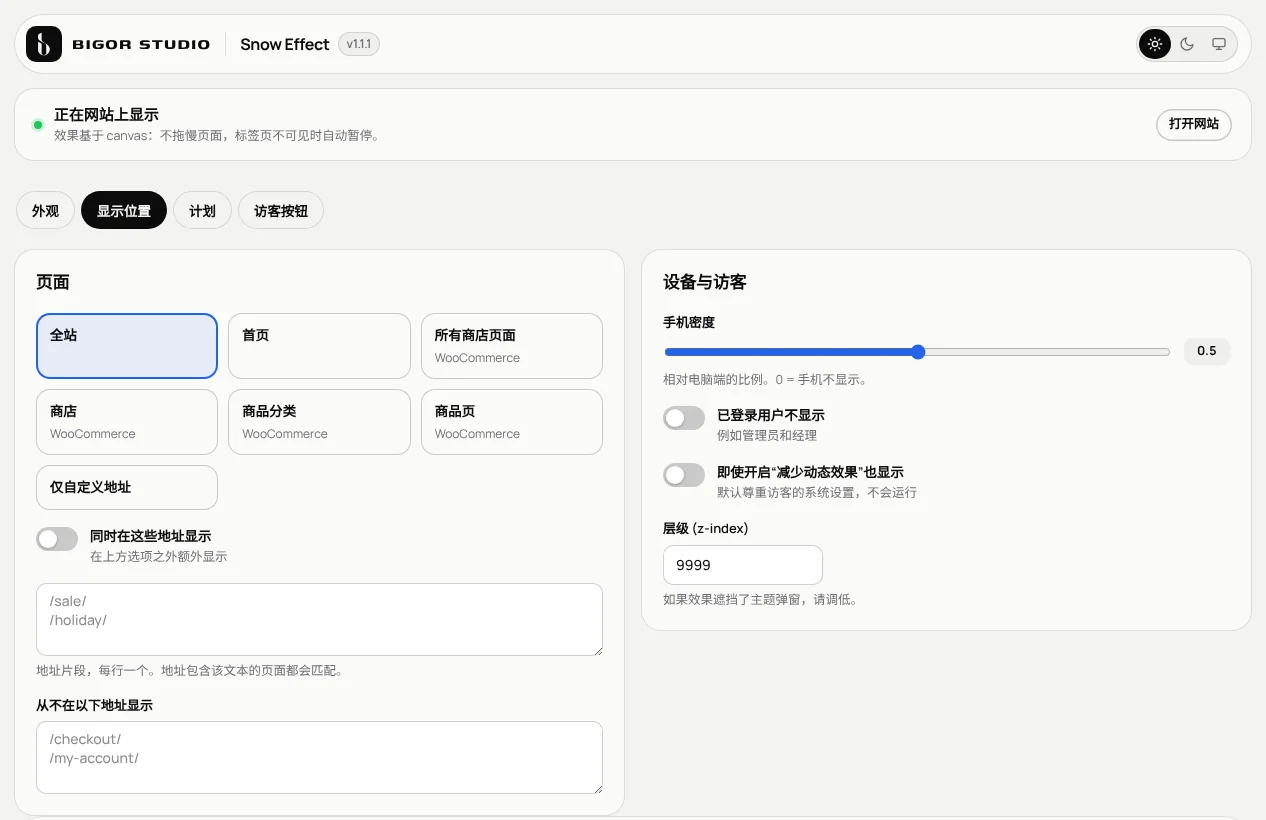The height and width of the screenshot is (820, 1266).
Task: Enable 已登录用户不显示 toggle
Action: pyautogui.click(x=684, y=418)
